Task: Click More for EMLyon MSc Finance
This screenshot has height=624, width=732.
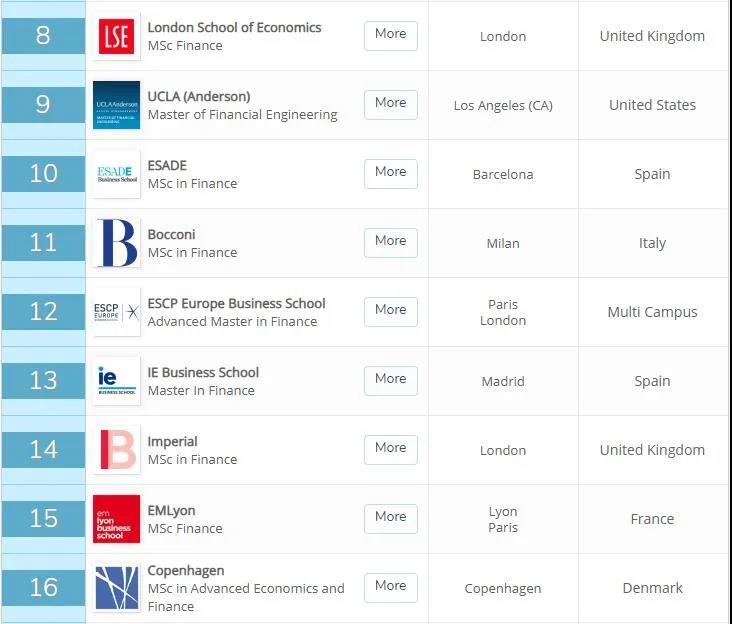Action: [391, 519]
